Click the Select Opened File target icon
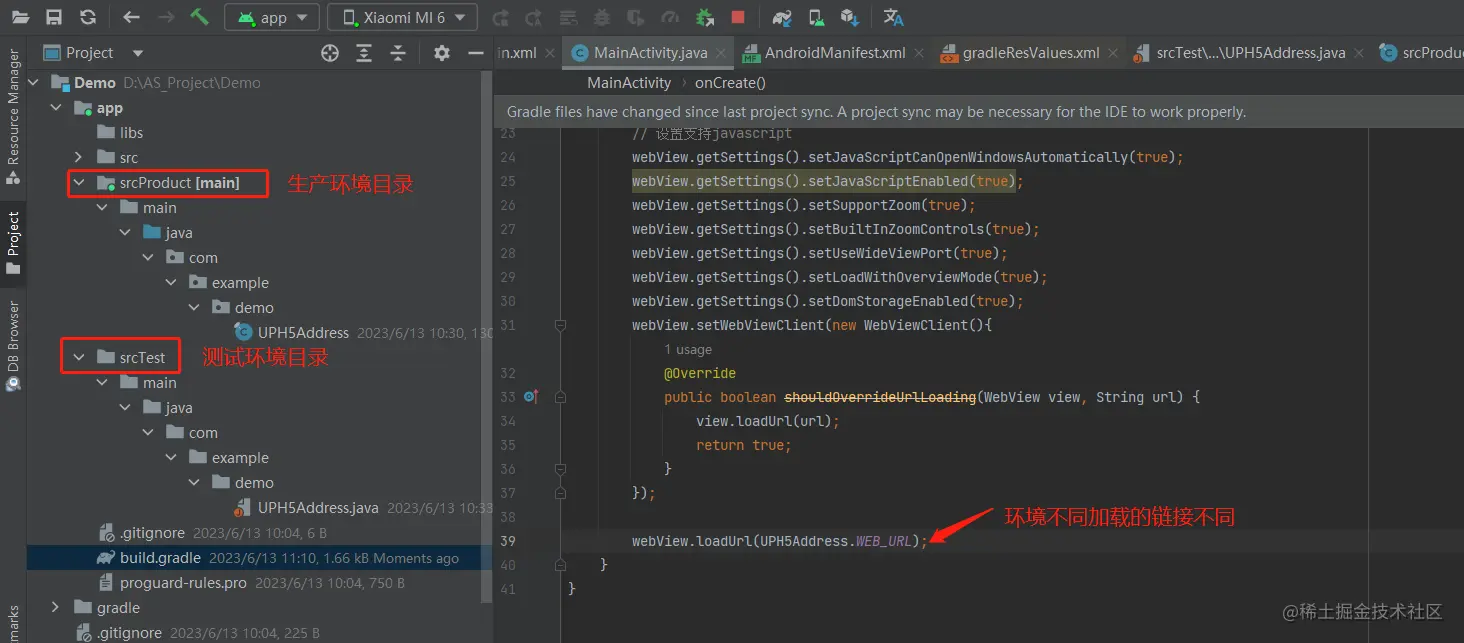The height and width of the screenshot is (643, 1464). pyautogui.click(x=330, y=53)
